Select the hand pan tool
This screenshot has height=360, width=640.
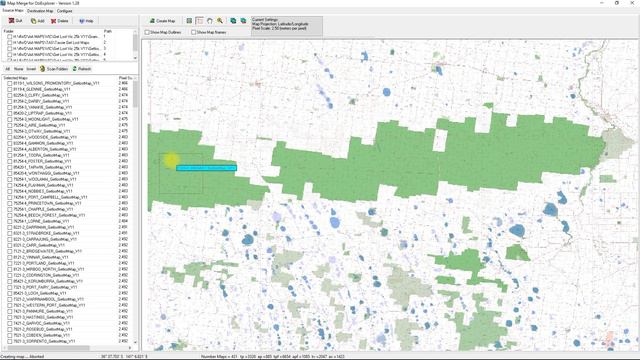[209, 20]
